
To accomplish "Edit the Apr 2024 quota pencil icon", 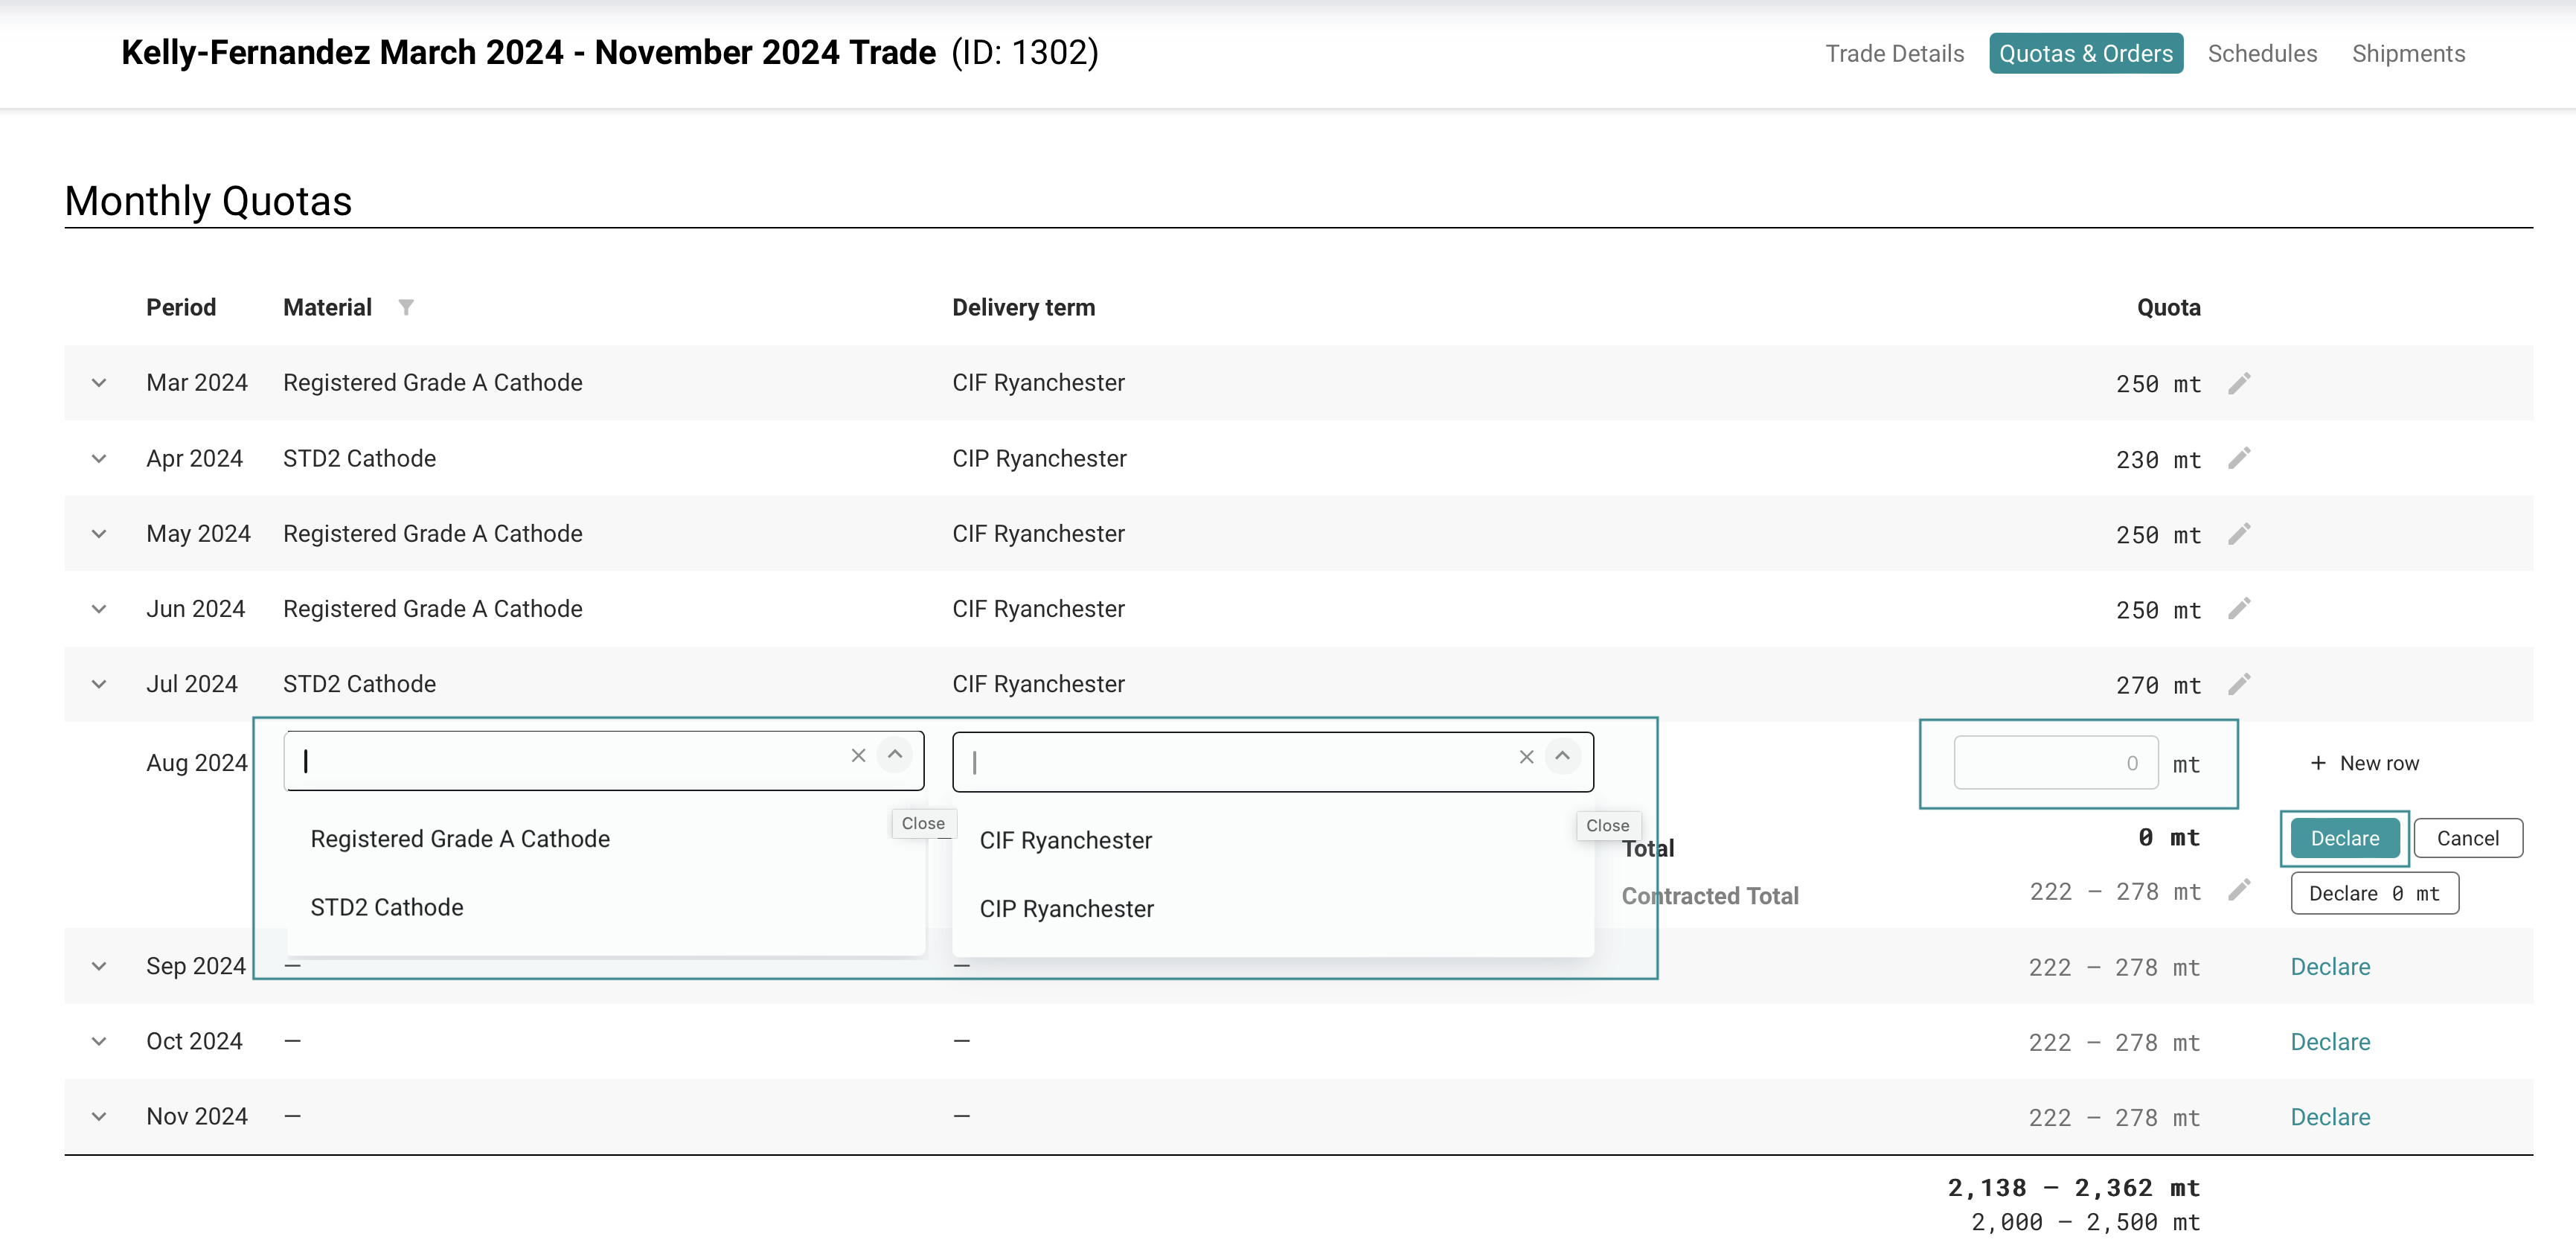I will (x=2239, y=458).
